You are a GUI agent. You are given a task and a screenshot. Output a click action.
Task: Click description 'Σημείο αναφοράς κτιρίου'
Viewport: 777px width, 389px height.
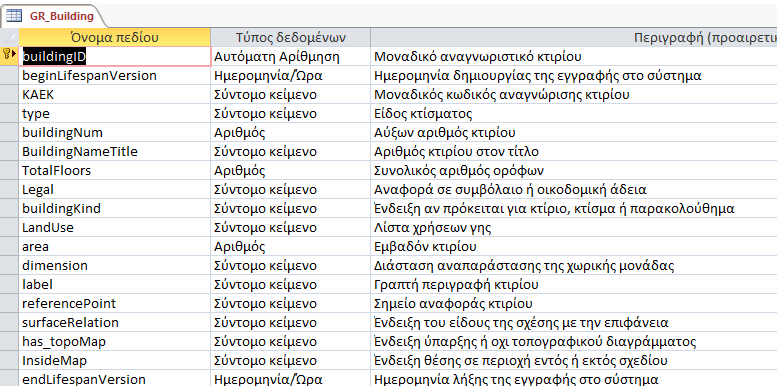[453, 303]
